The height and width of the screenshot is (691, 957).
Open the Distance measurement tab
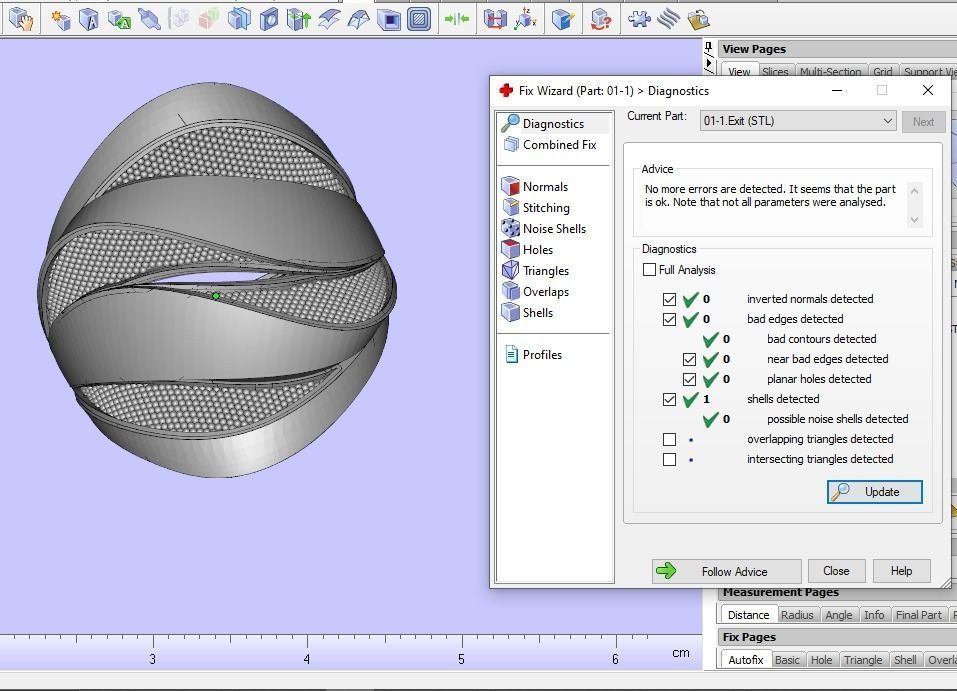(x=748, y=615)
